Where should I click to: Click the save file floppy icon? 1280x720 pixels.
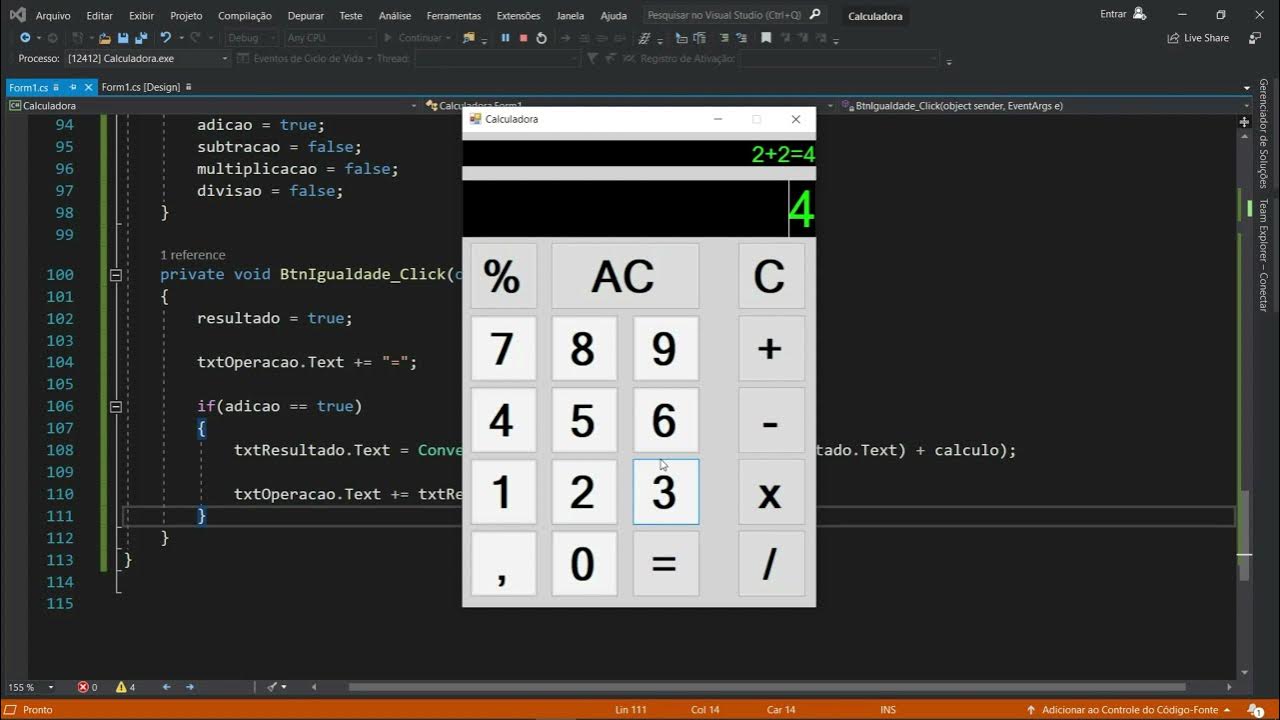pos(123,38)
